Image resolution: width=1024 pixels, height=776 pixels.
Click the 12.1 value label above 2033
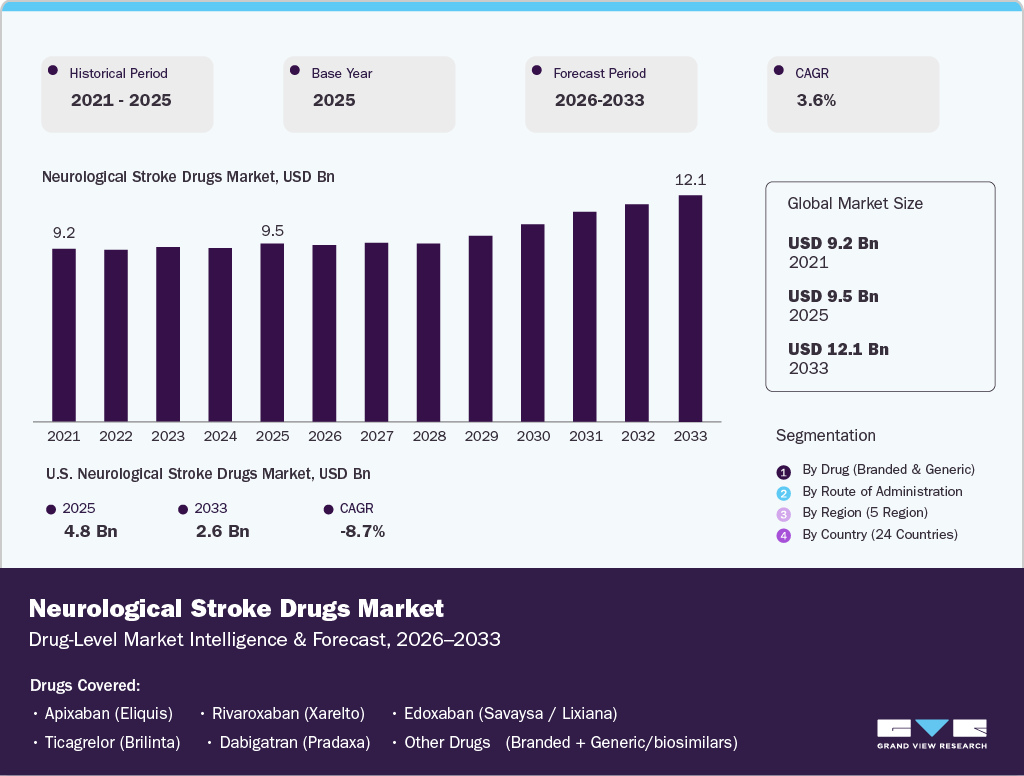tap(690, 180)
